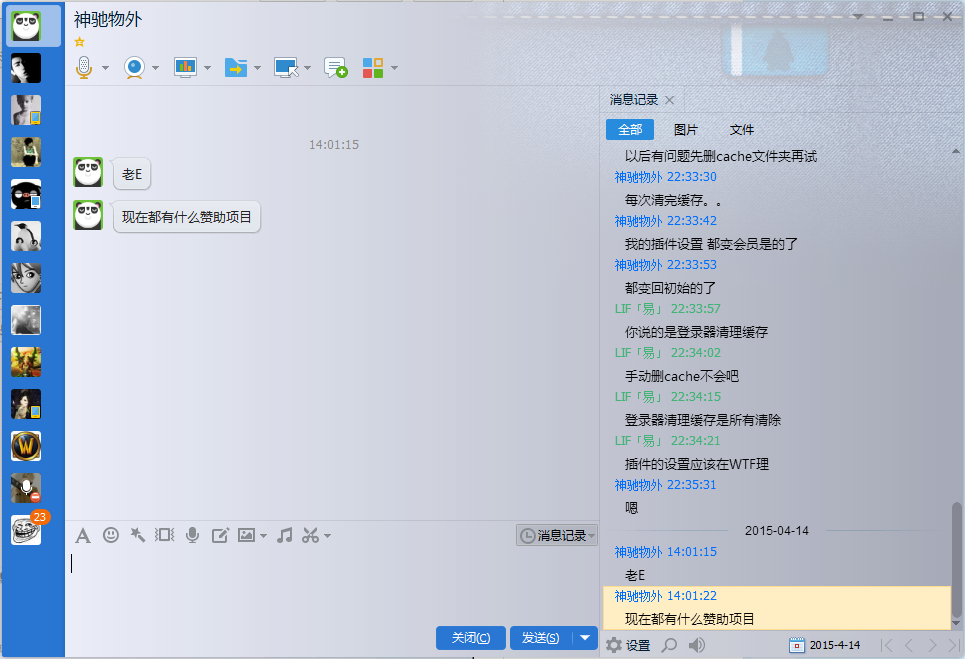Open the presentation screen sharing icon
Screen dimensions: 965x659
point(185,67)
